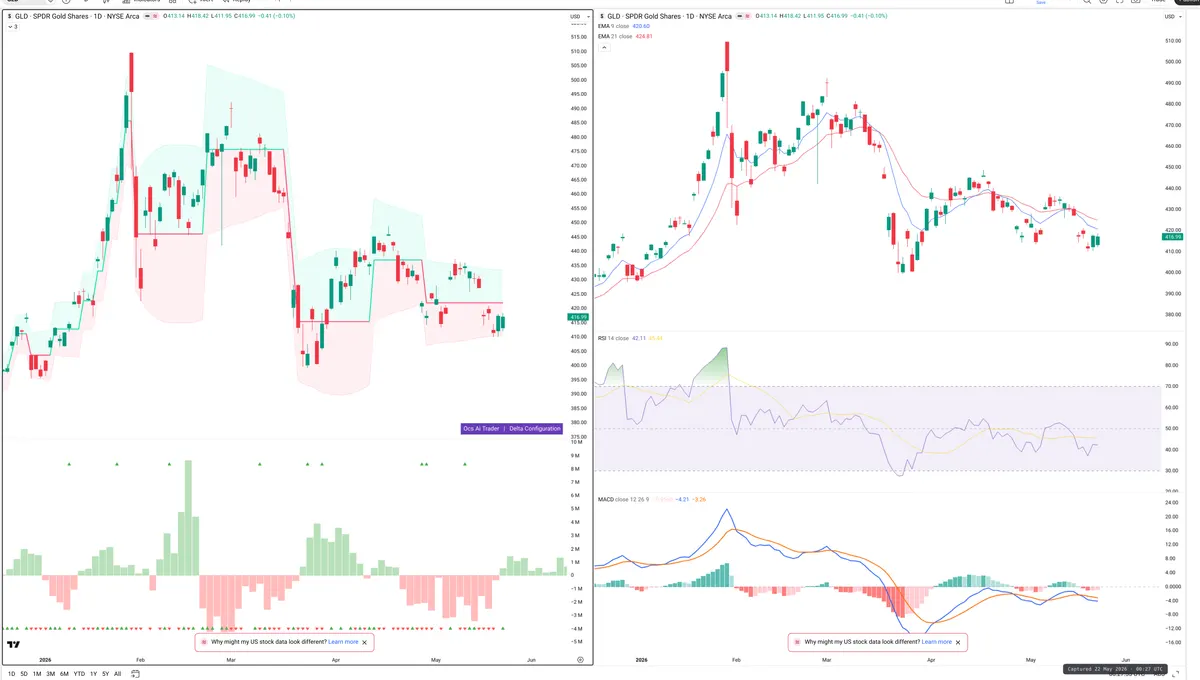Select the 1D time range
The image size is (1200, 680).
click(11, 674)
